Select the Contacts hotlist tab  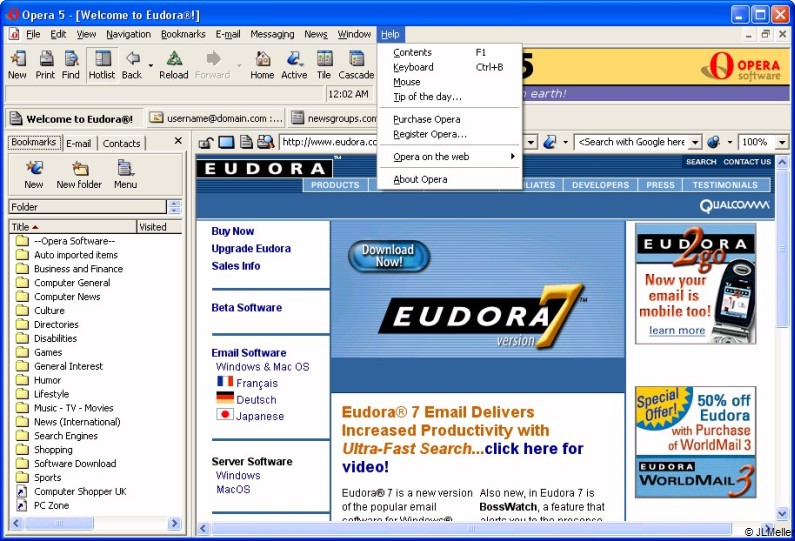pyautogui.click(x=121, y=143)
